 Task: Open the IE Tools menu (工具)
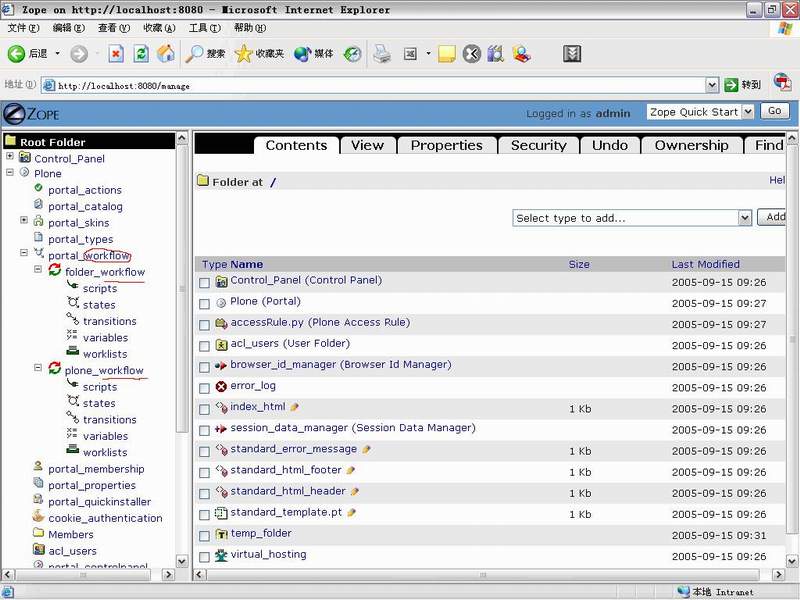coord(205,28)
